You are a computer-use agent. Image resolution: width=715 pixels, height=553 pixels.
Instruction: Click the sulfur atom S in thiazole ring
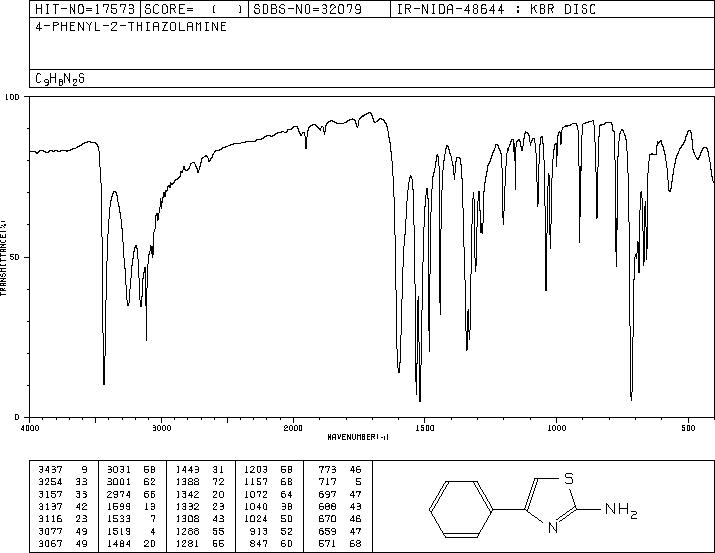[568, 479]
